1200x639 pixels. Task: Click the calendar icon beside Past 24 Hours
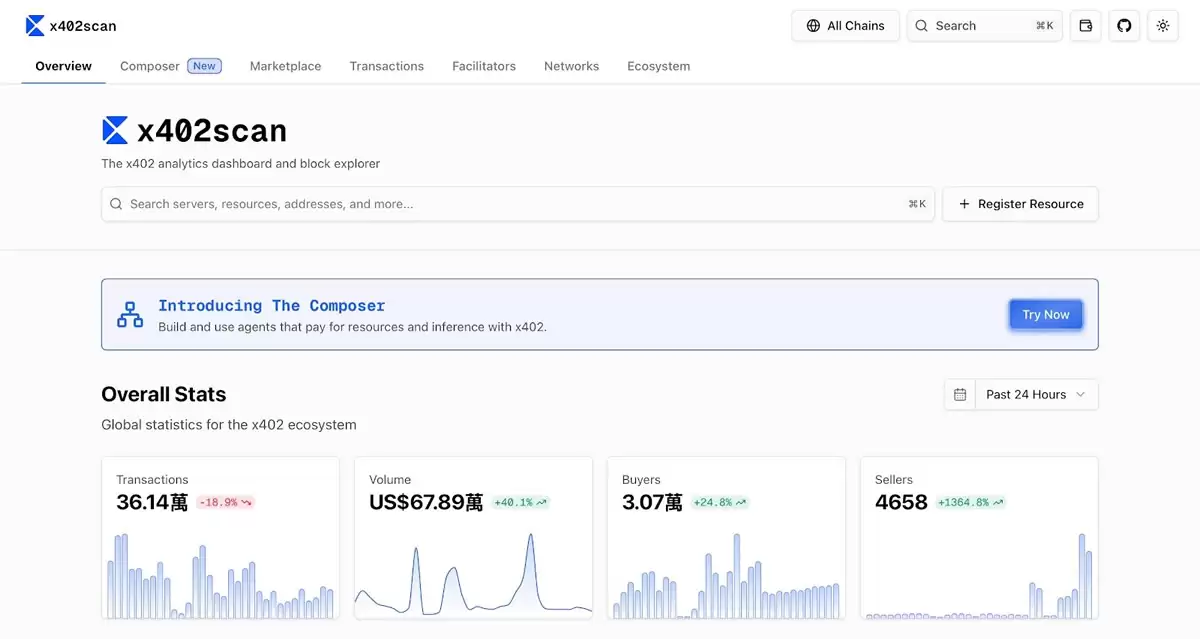(x=960, y=395)
